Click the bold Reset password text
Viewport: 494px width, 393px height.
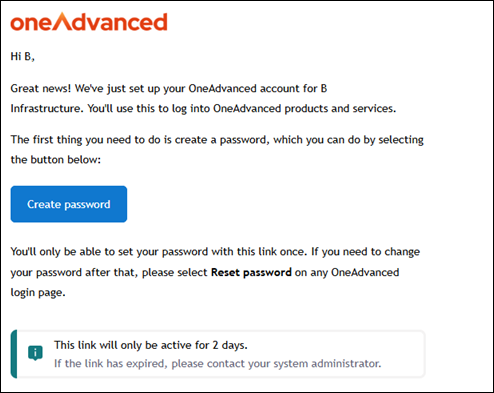point(251,272)
